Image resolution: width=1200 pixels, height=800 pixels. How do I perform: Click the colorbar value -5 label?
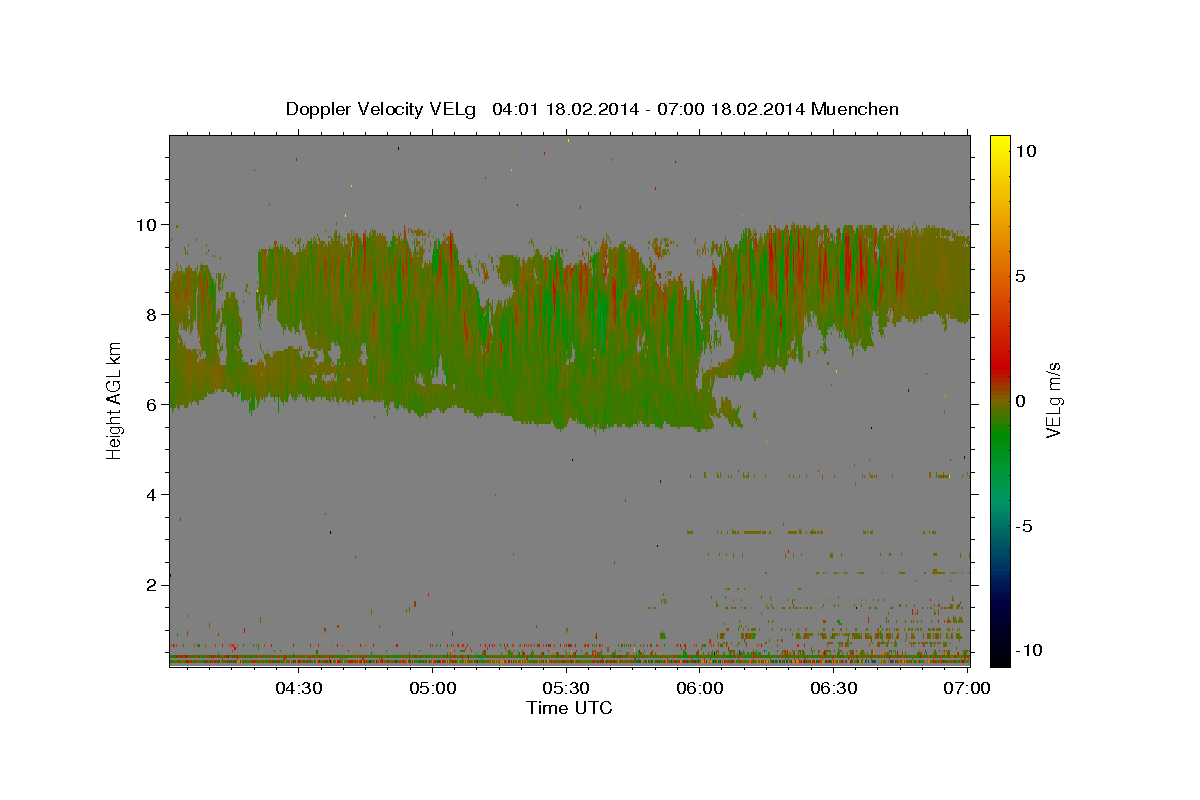pyautogui.click(x=1025, y=526)
